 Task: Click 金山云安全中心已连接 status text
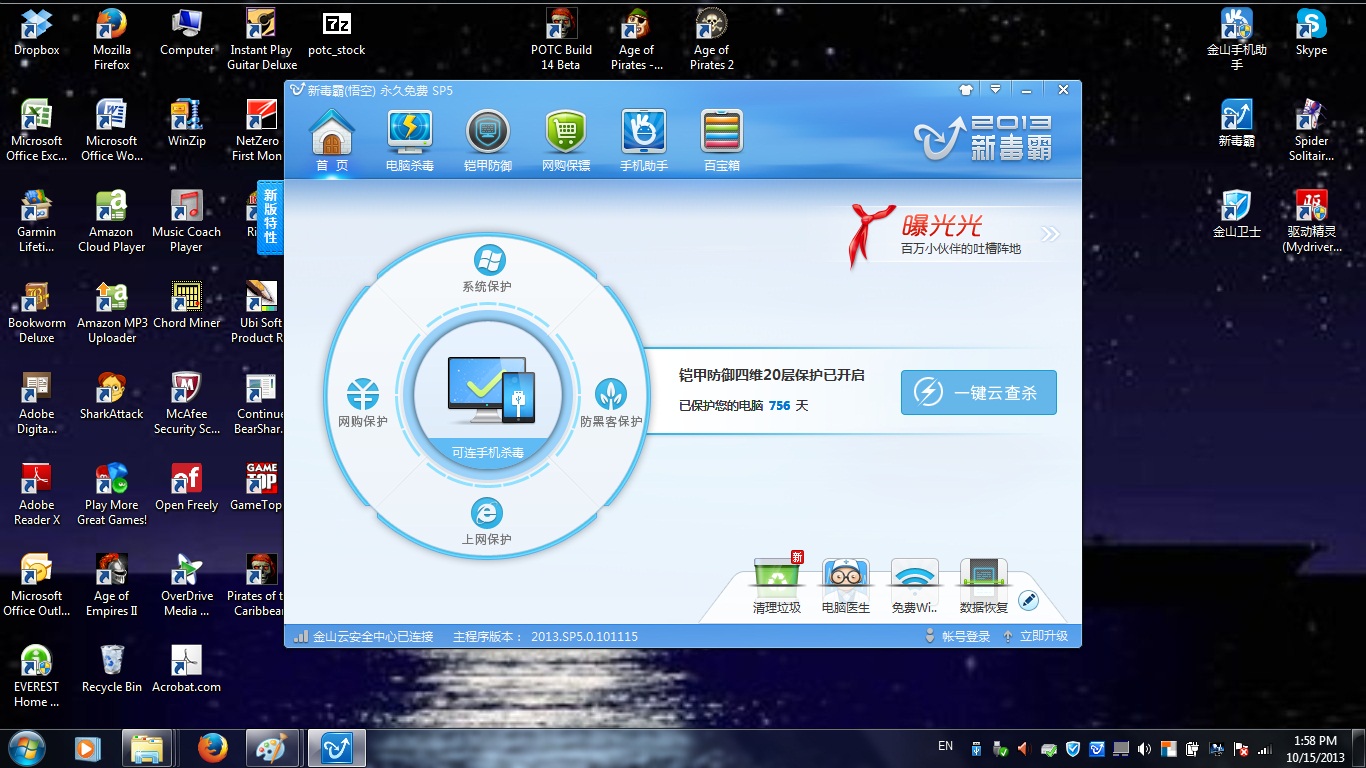click(372, 636)
